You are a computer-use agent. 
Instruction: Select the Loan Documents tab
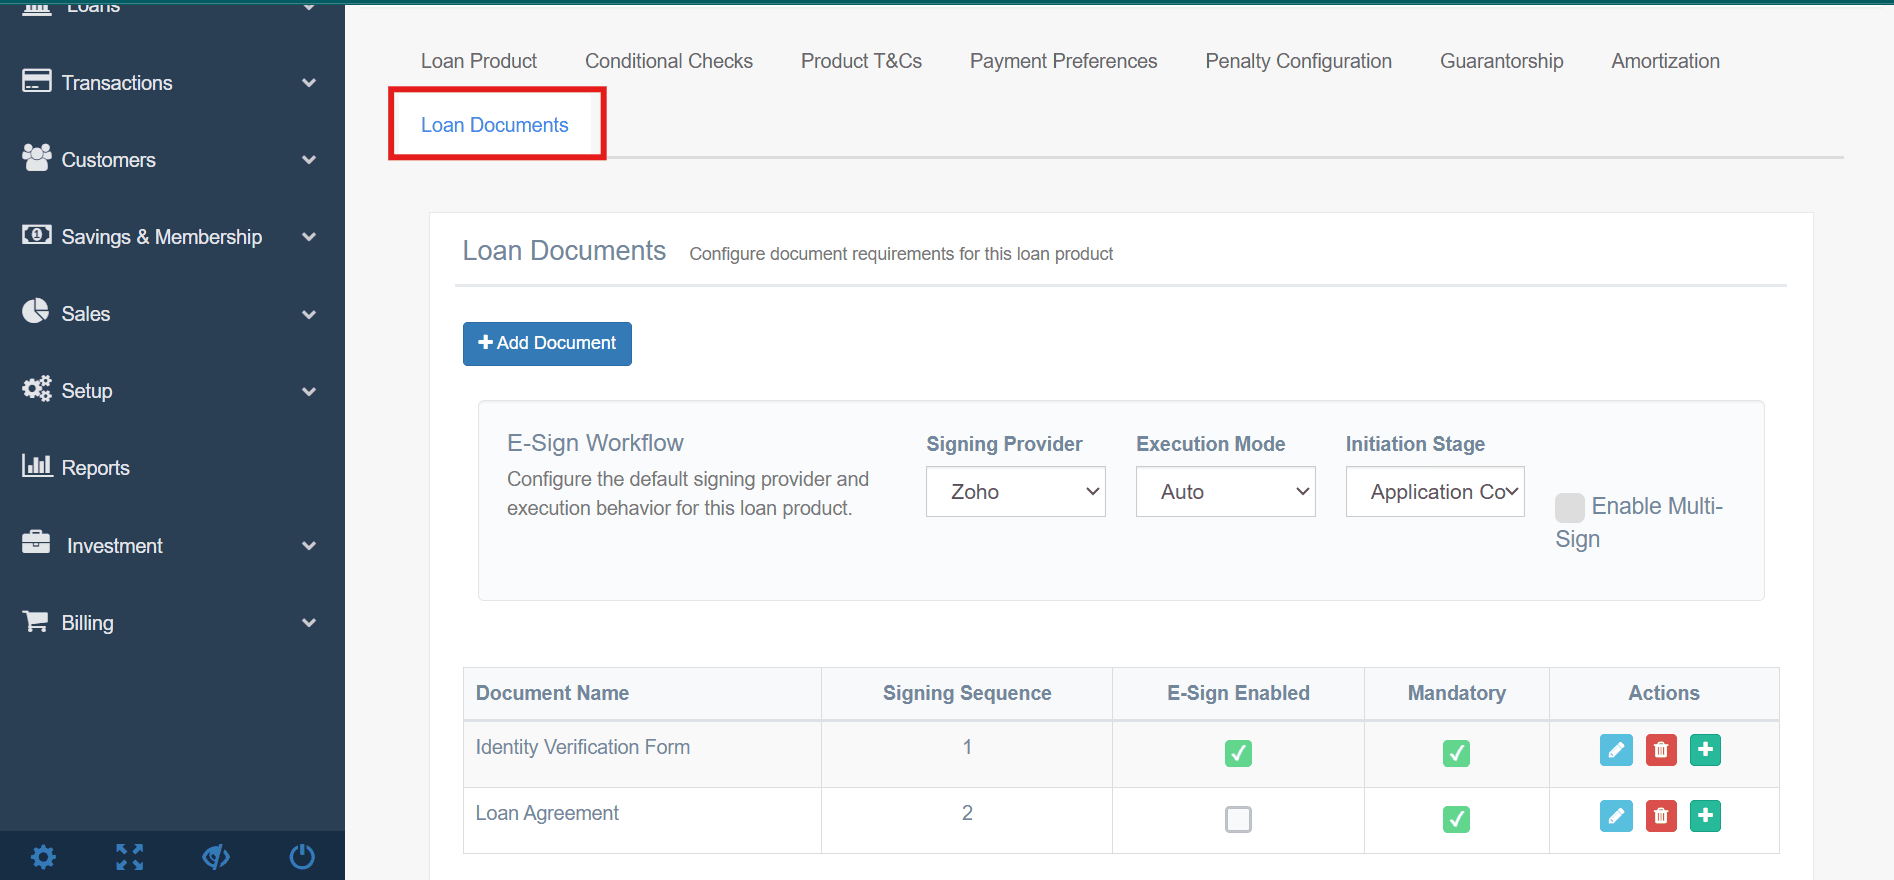click(494, 125)
